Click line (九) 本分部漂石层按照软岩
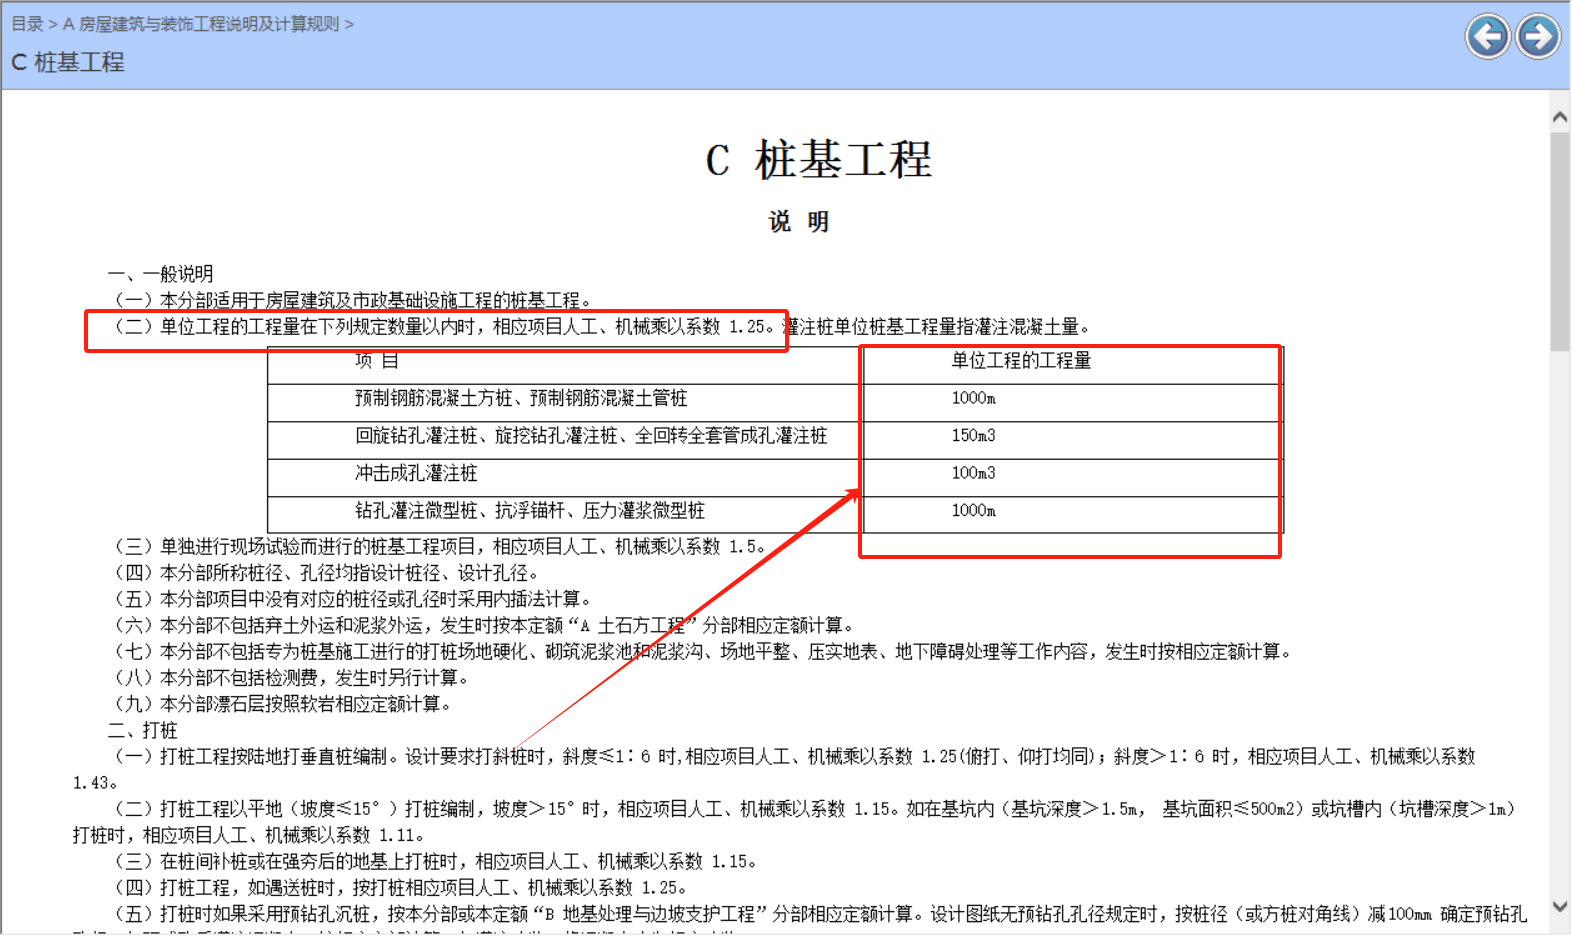 click(283, 704)
